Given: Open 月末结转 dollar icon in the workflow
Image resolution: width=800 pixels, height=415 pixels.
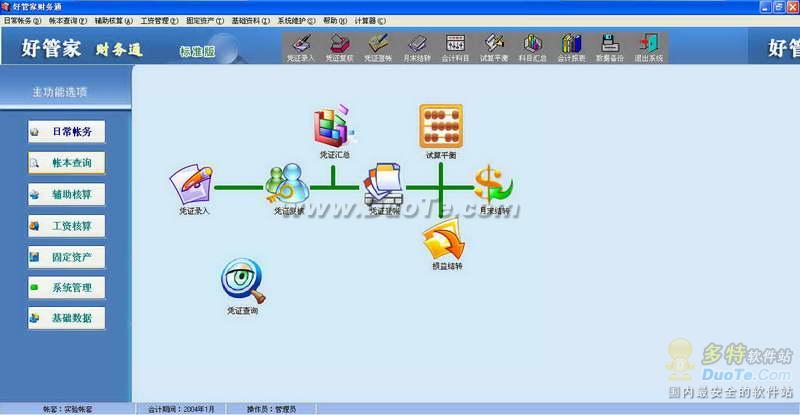Looking at the screenshot, I should [x=494, y=189].
